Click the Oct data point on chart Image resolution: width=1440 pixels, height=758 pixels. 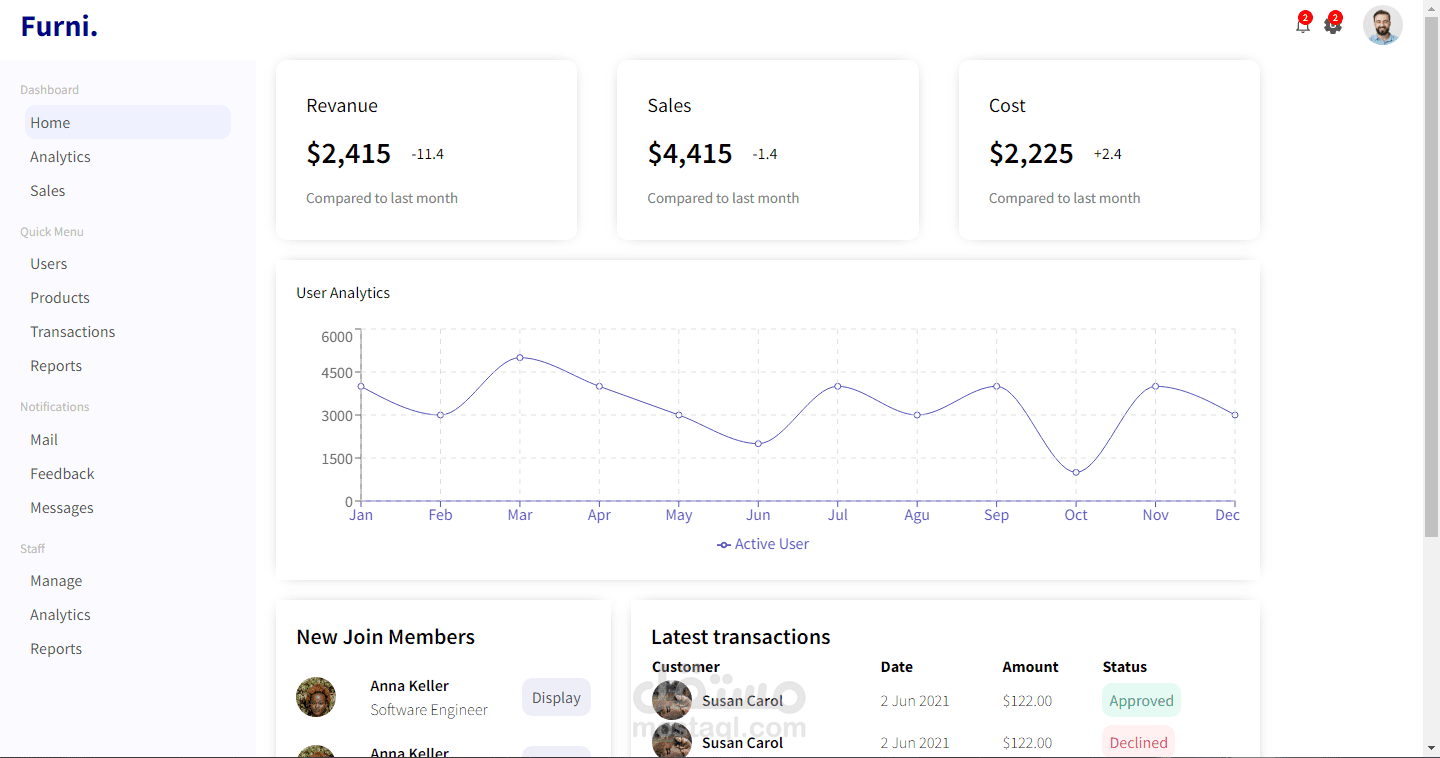1076,472
